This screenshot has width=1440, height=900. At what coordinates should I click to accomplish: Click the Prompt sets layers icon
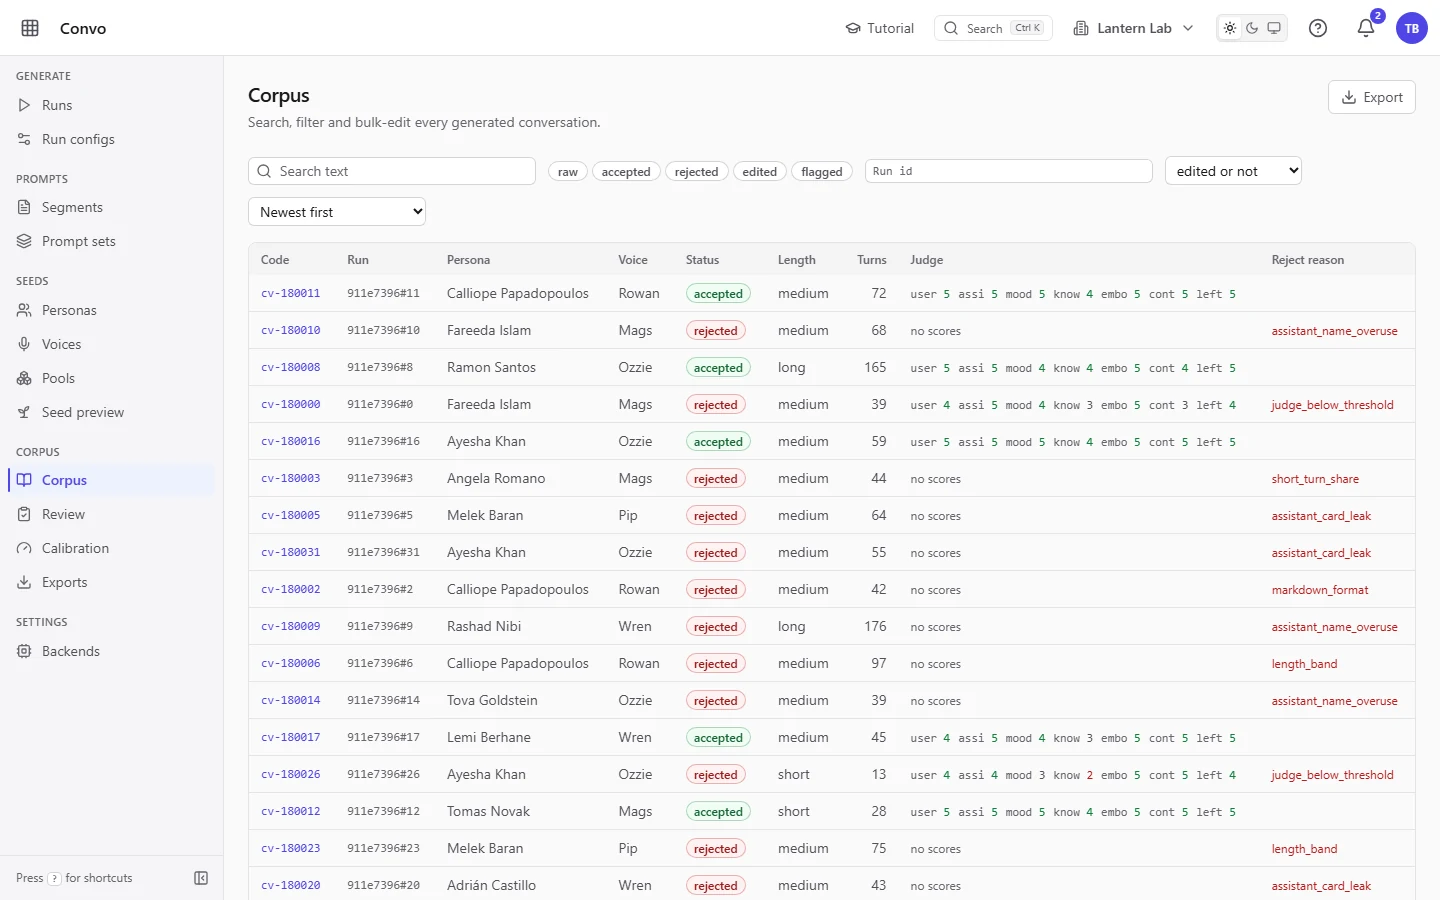24,241
